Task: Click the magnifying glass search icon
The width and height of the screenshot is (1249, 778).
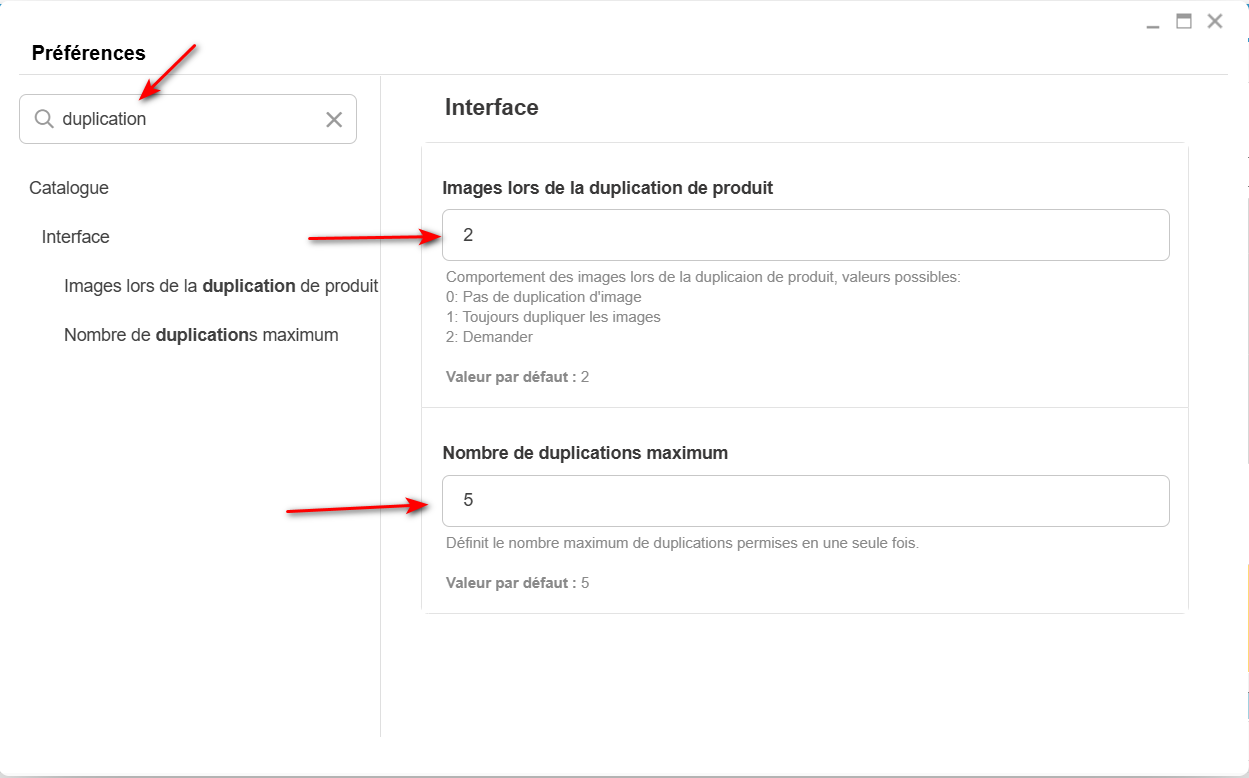Action: pyautogui.click(x=43, y=119)
